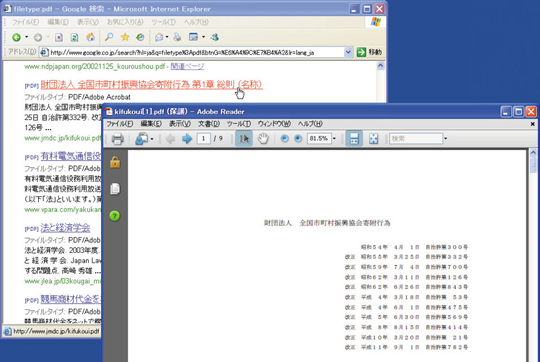
Task: Open the お気に入り(A) menu in Internet Explorer
Action: click(x=125, y=22)
